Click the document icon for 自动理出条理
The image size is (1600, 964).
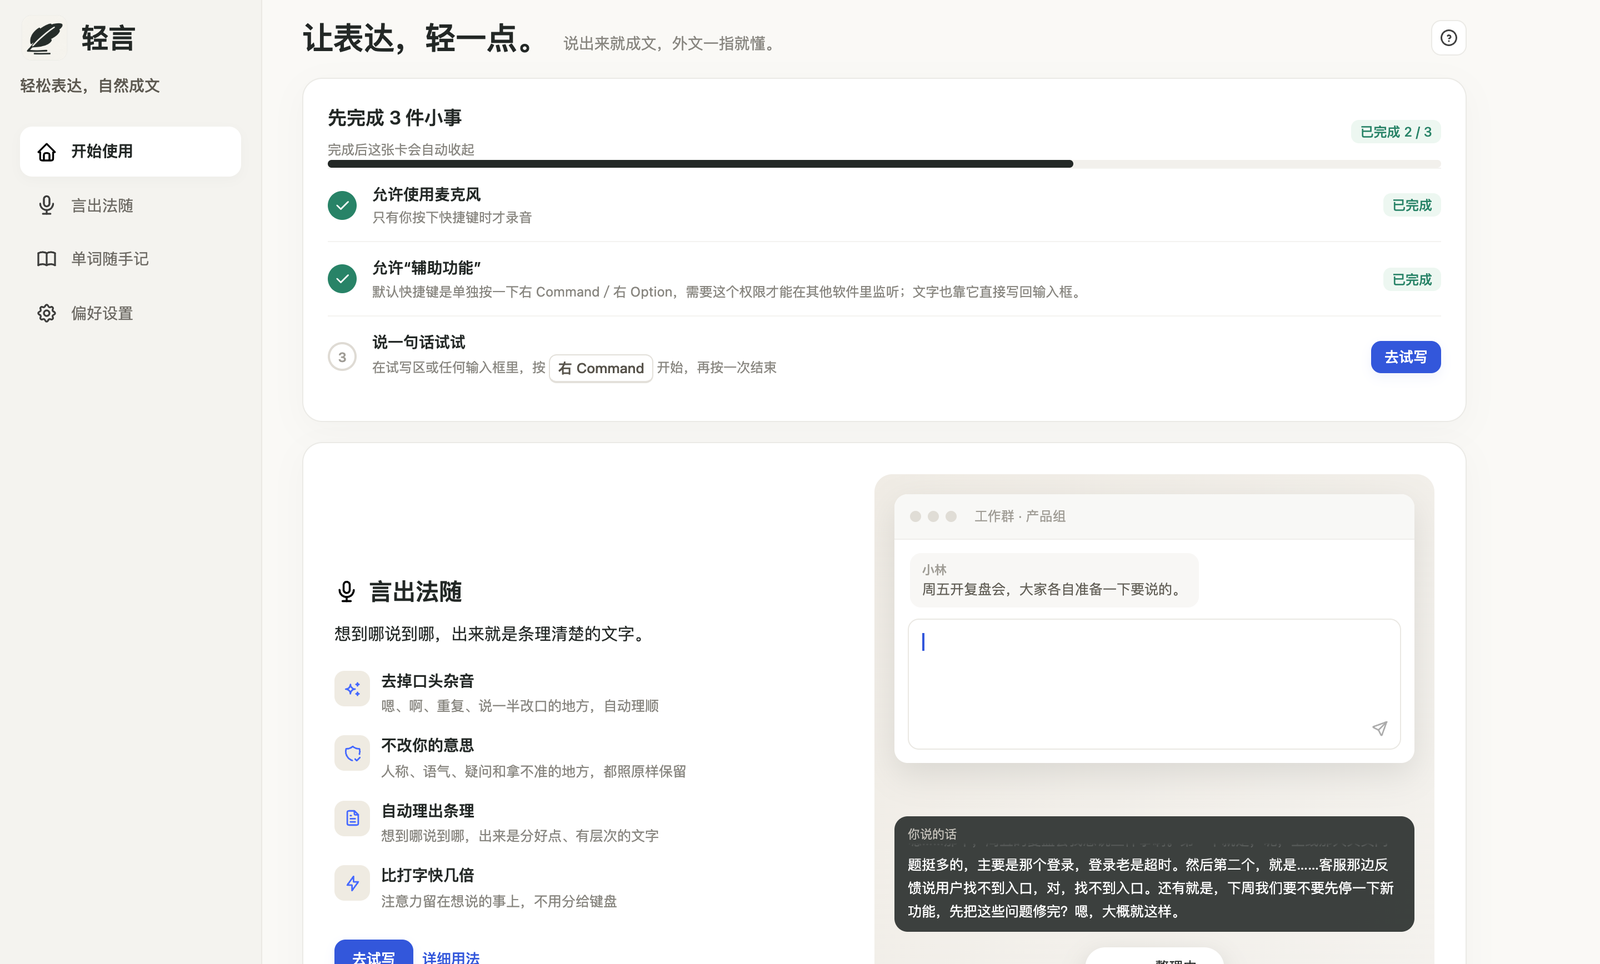pos(352,819)
